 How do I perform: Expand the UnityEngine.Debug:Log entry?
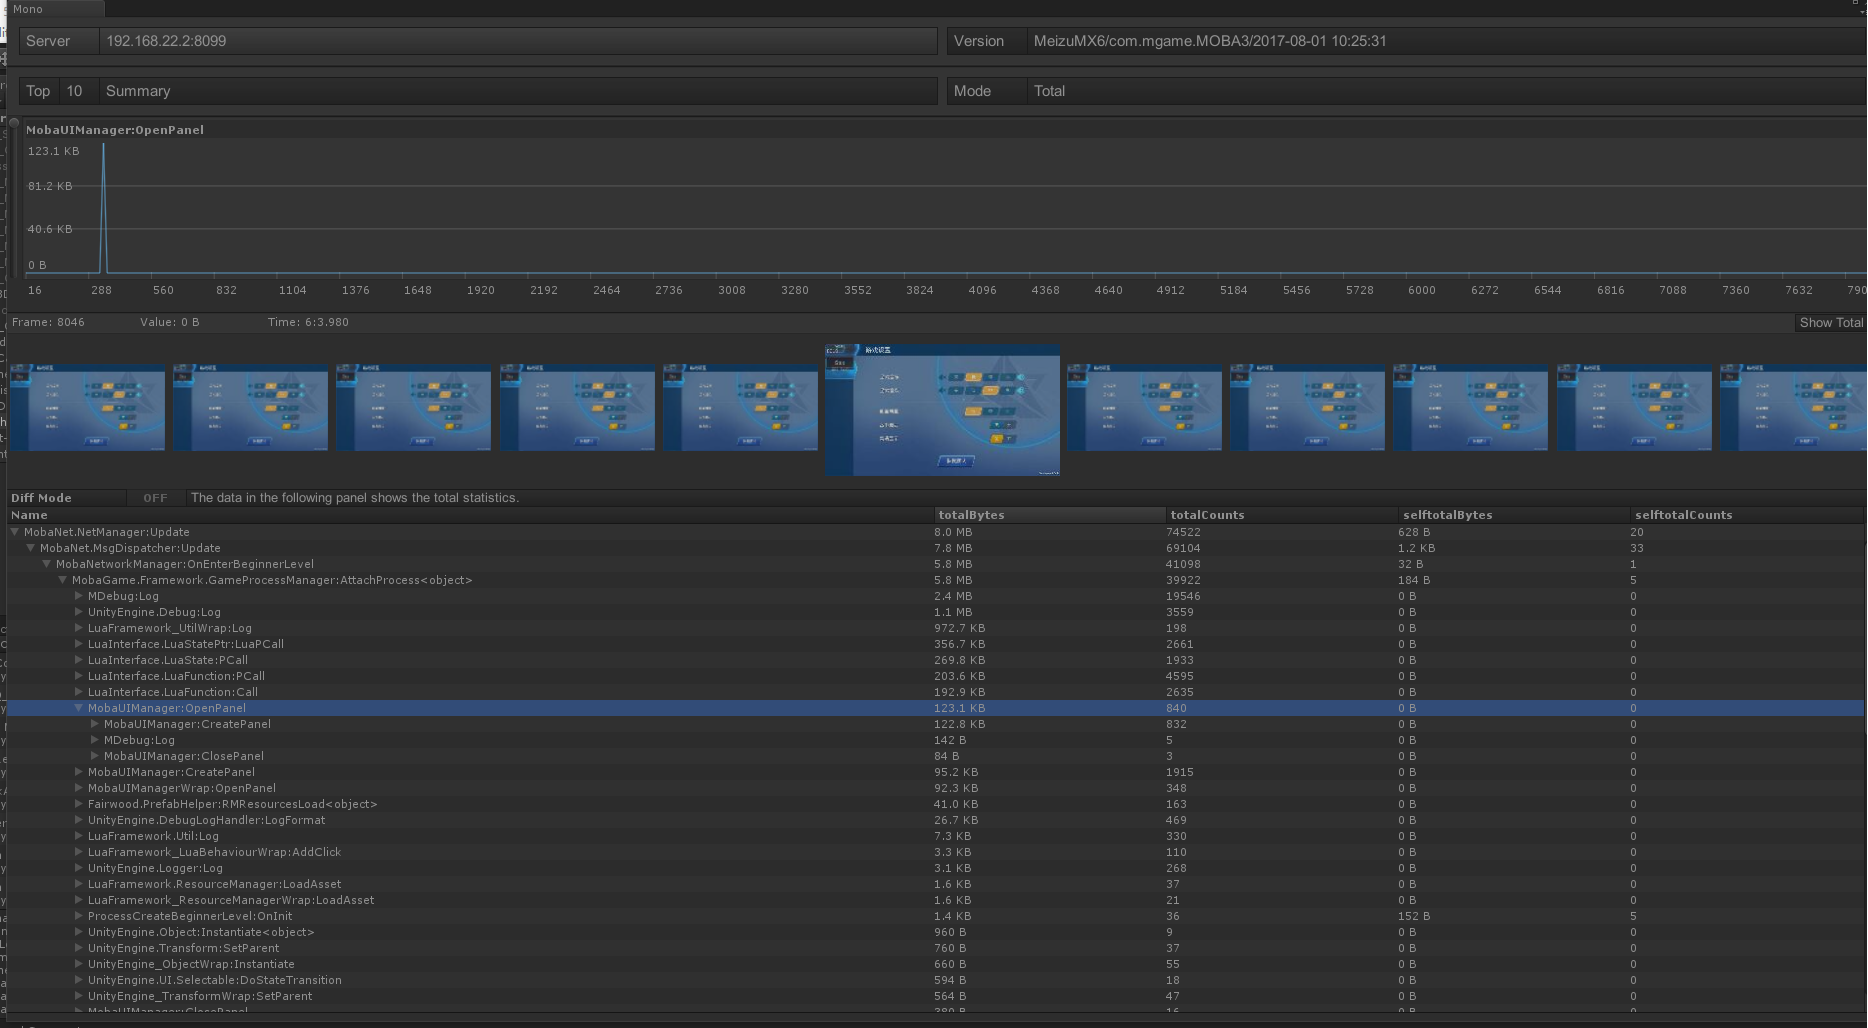(x=79, y=612)
